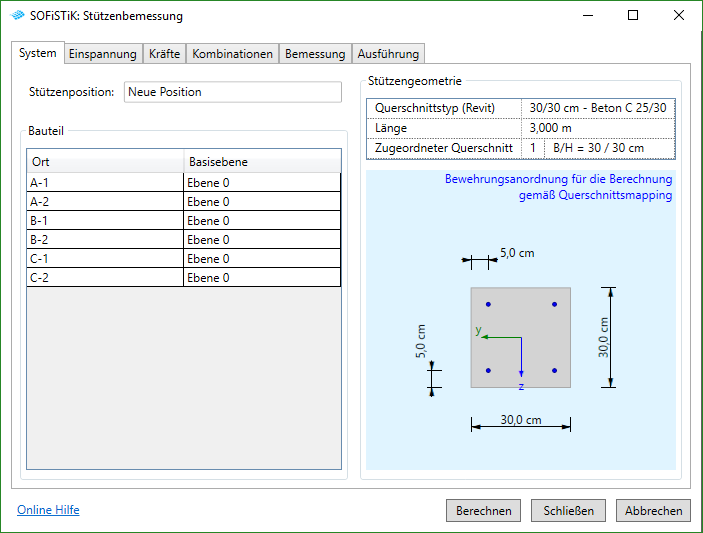The width and height of the screenshot is (703, 533).
Task: Open the Ausführung tab
Action: [388, 54]
